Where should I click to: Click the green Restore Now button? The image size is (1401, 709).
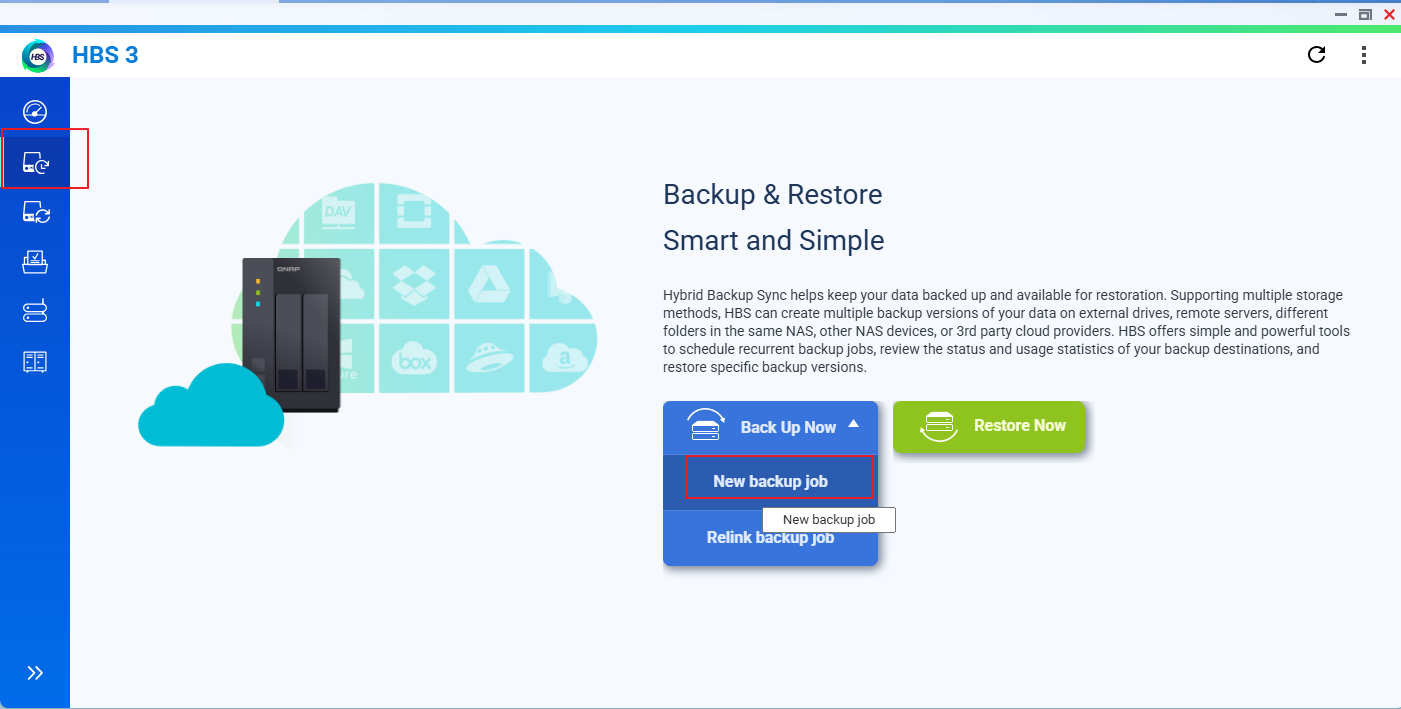click(x=988, y=426)
